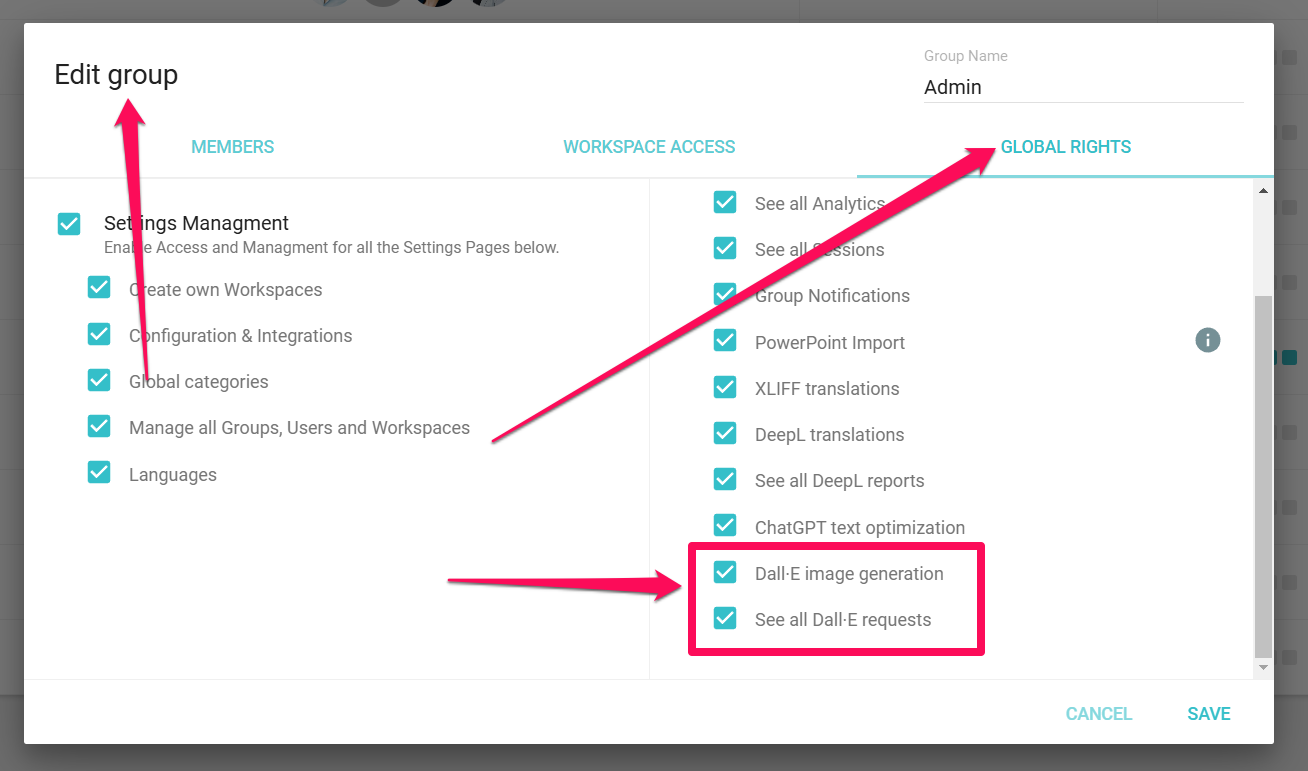Switch to the Members tab

[x=233, y=147]
